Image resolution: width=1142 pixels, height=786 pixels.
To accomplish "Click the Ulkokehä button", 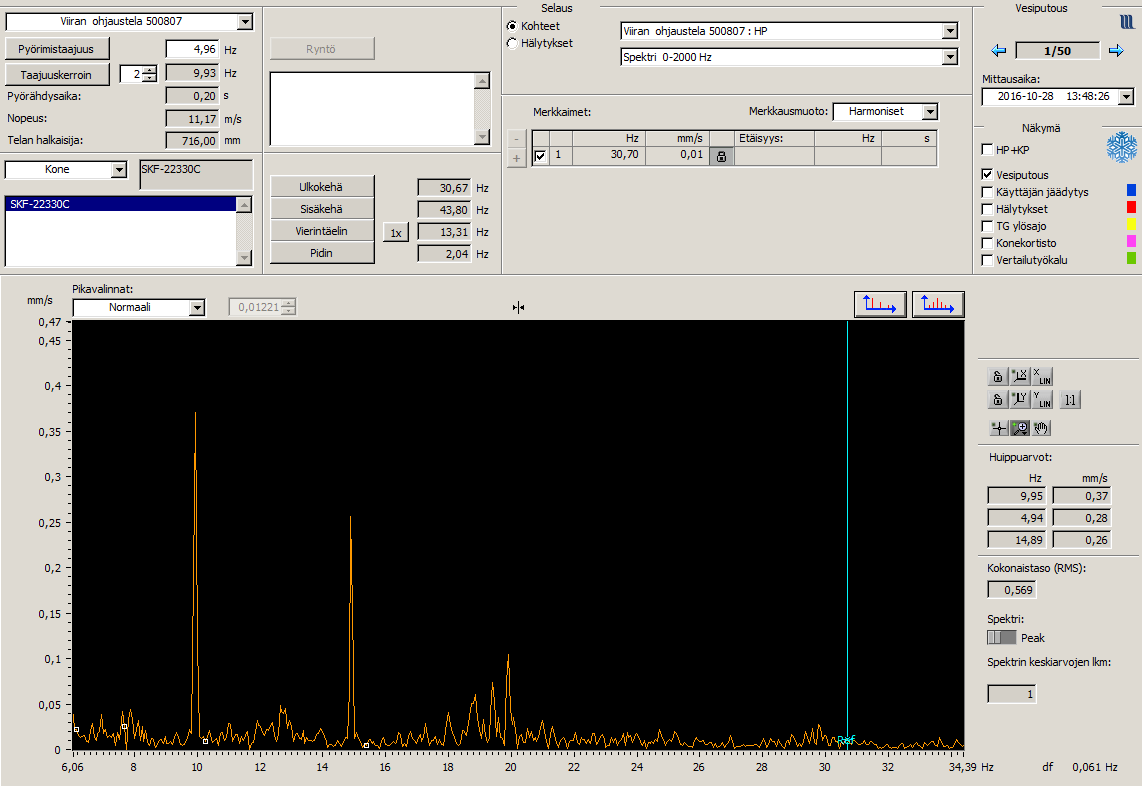I will click(322, 187).
